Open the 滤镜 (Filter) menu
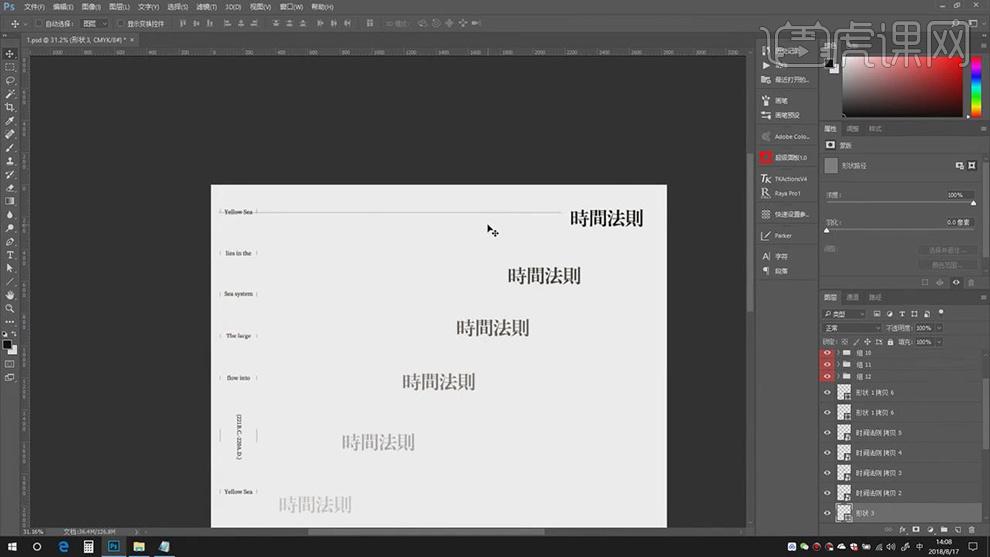 tap(206, 7)
